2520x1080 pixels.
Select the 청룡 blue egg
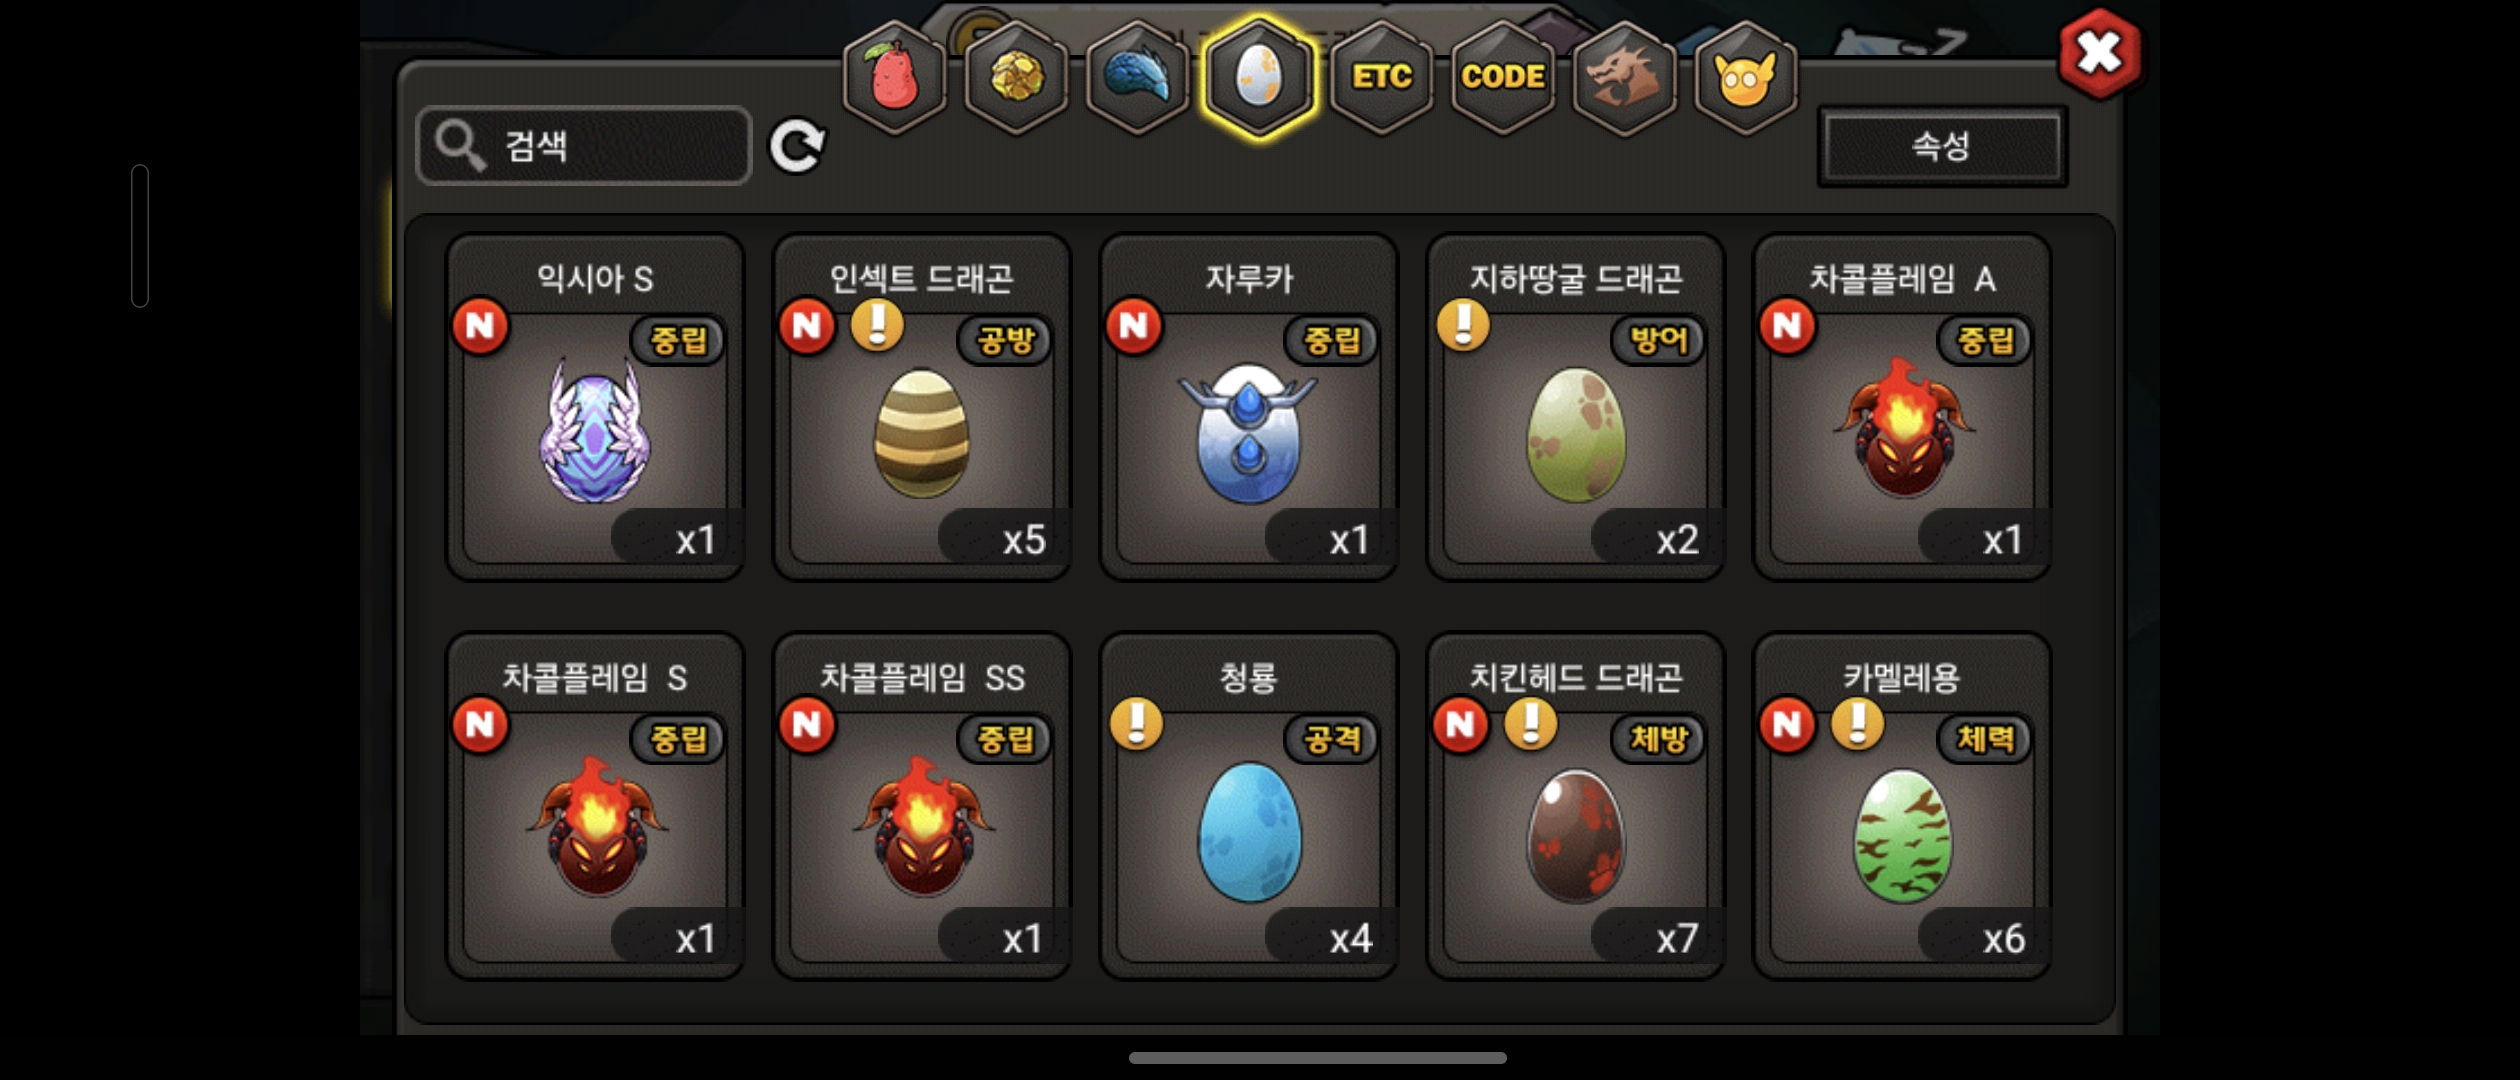(x=1248, y=806)
